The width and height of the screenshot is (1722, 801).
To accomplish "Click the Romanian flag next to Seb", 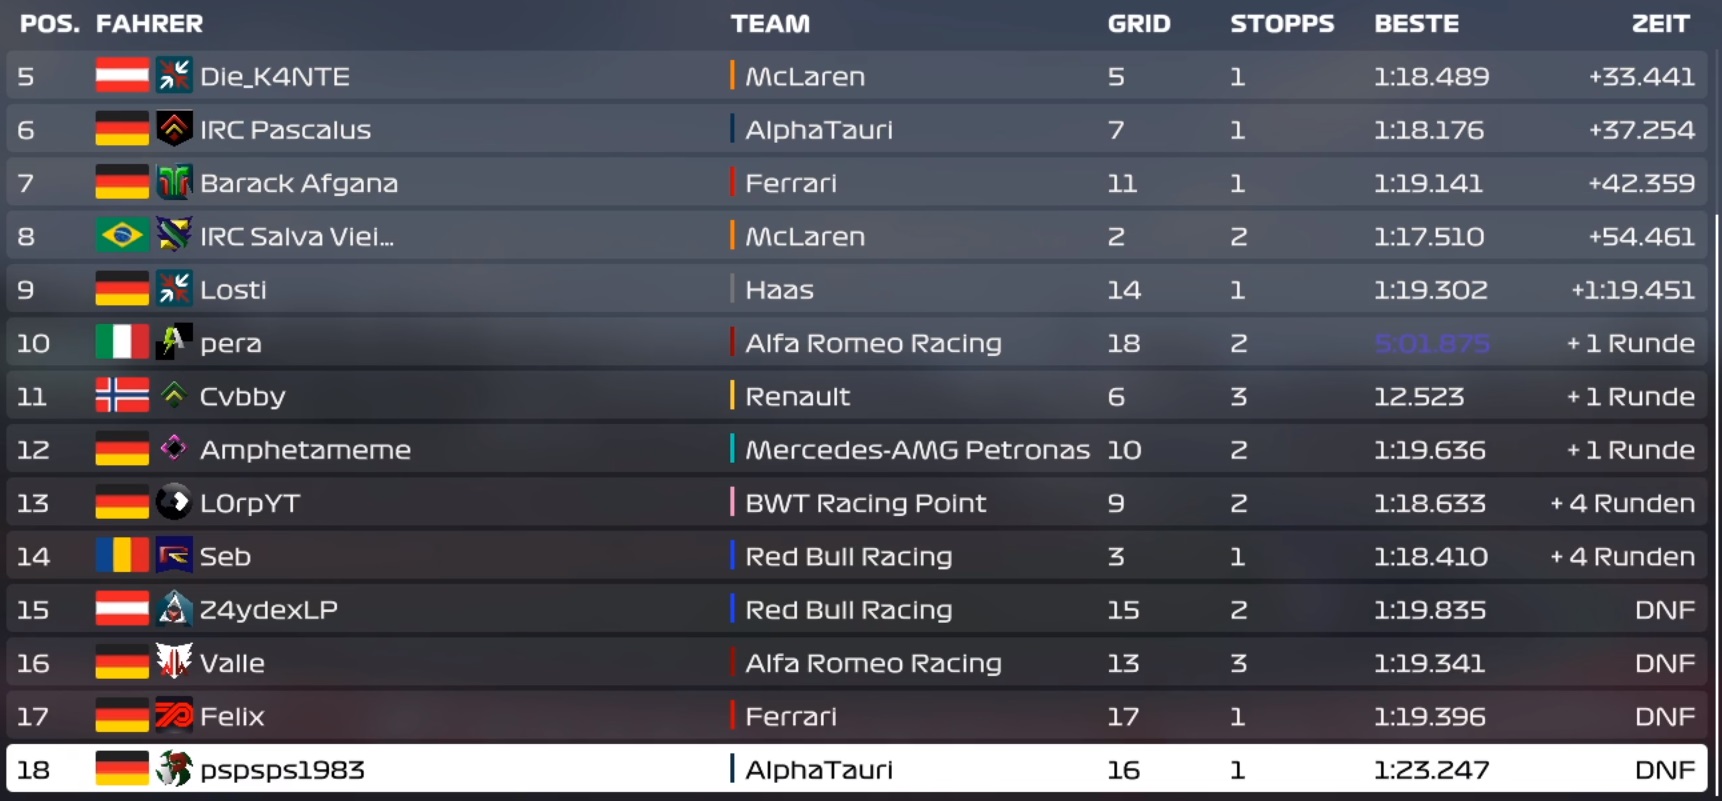I will point(122,556).
